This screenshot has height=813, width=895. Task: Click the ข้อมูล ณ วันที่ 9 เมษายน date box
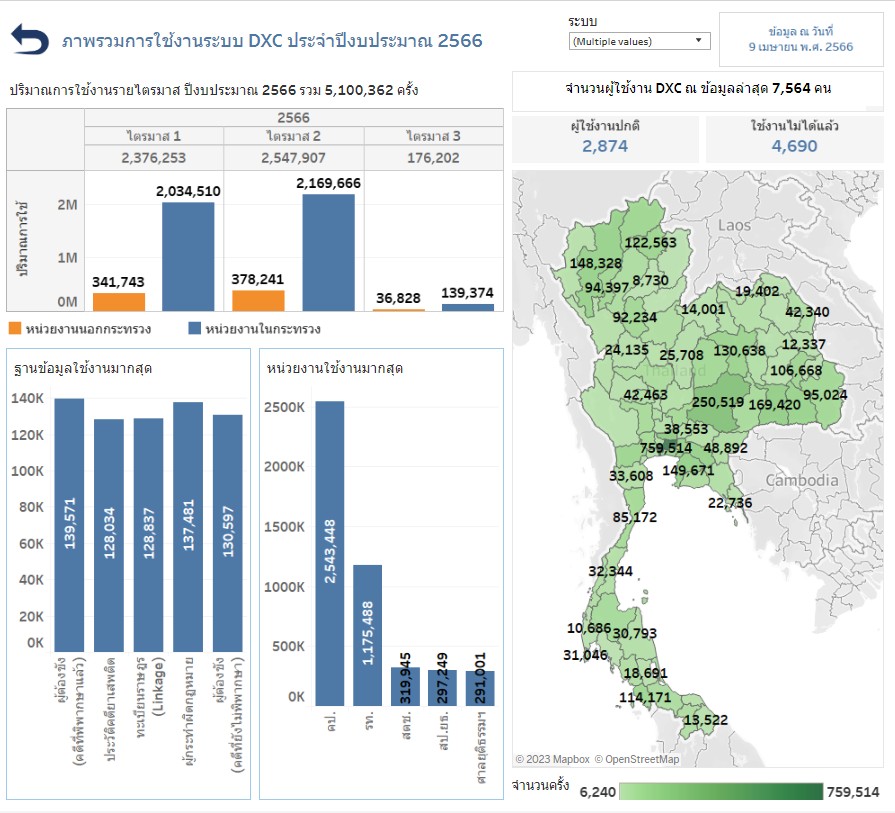pyautogui.click(x=801, y=39)
